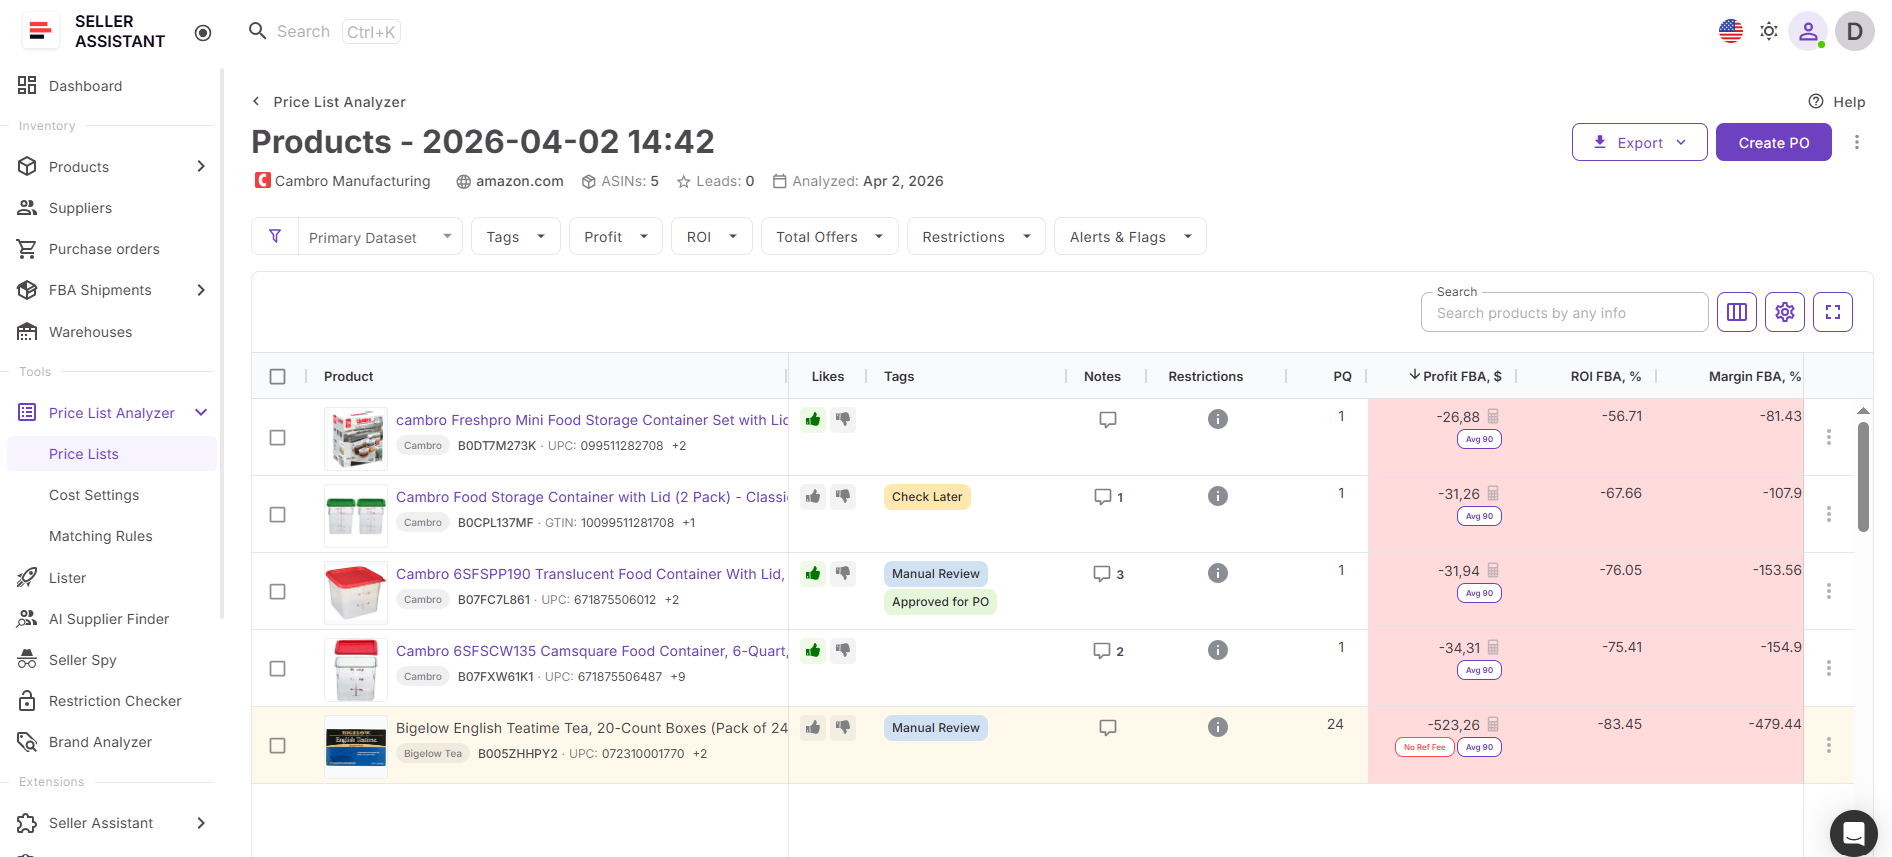Expand the FBA Shipments chevron

[x=201, y=290]
